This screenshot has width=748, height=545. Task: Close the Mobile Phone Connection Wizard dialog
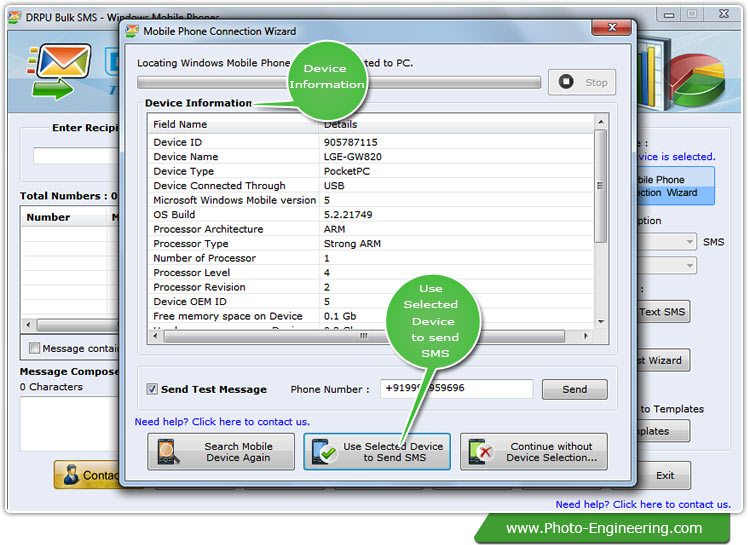(612, 28)
